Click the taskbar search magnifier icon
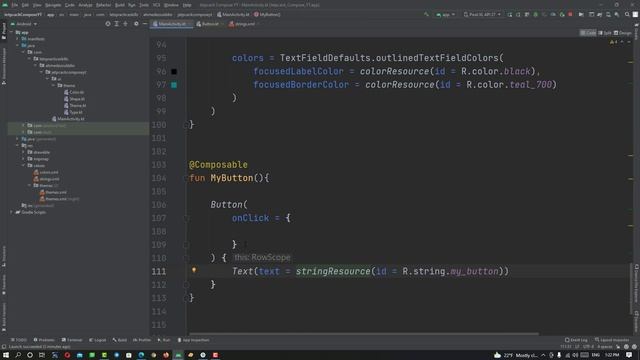Viewport: 640px width, 360px height. pos(18,355)
